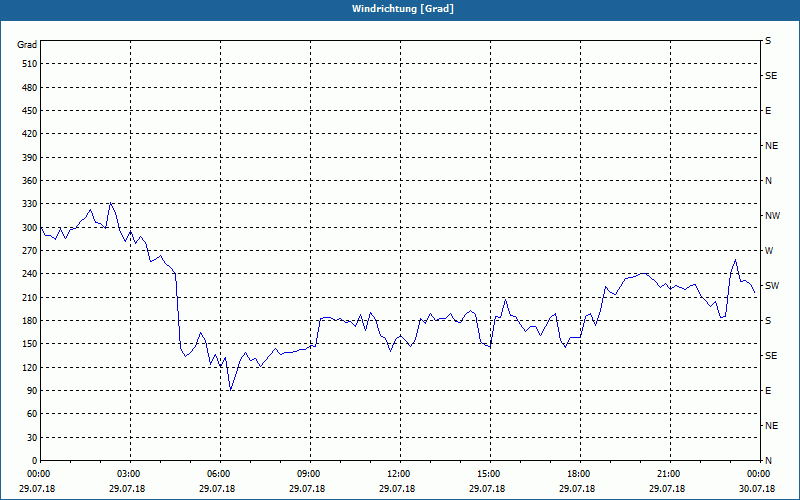
Task: Click the '09:00' x-axis time label
Action: (307, 474)
